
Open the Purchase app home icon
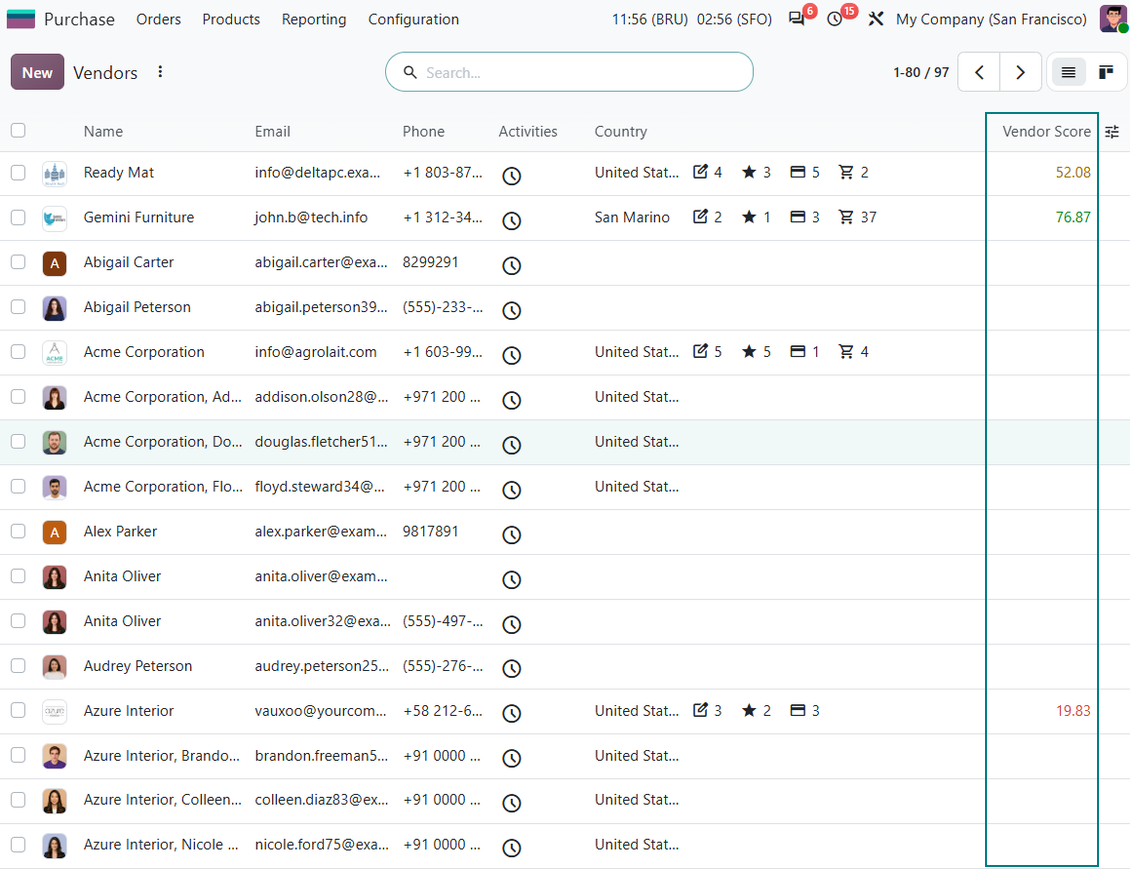click(x=21, y=19)
